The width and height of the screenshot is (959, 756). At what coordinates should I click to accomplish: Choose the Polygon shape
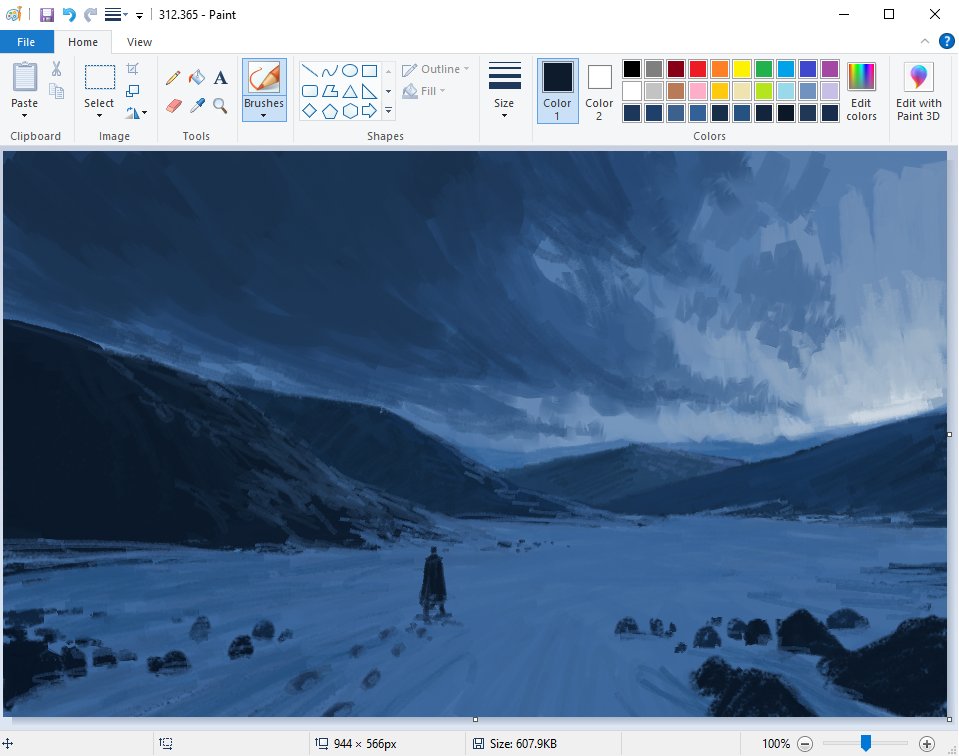coord(330,91)
